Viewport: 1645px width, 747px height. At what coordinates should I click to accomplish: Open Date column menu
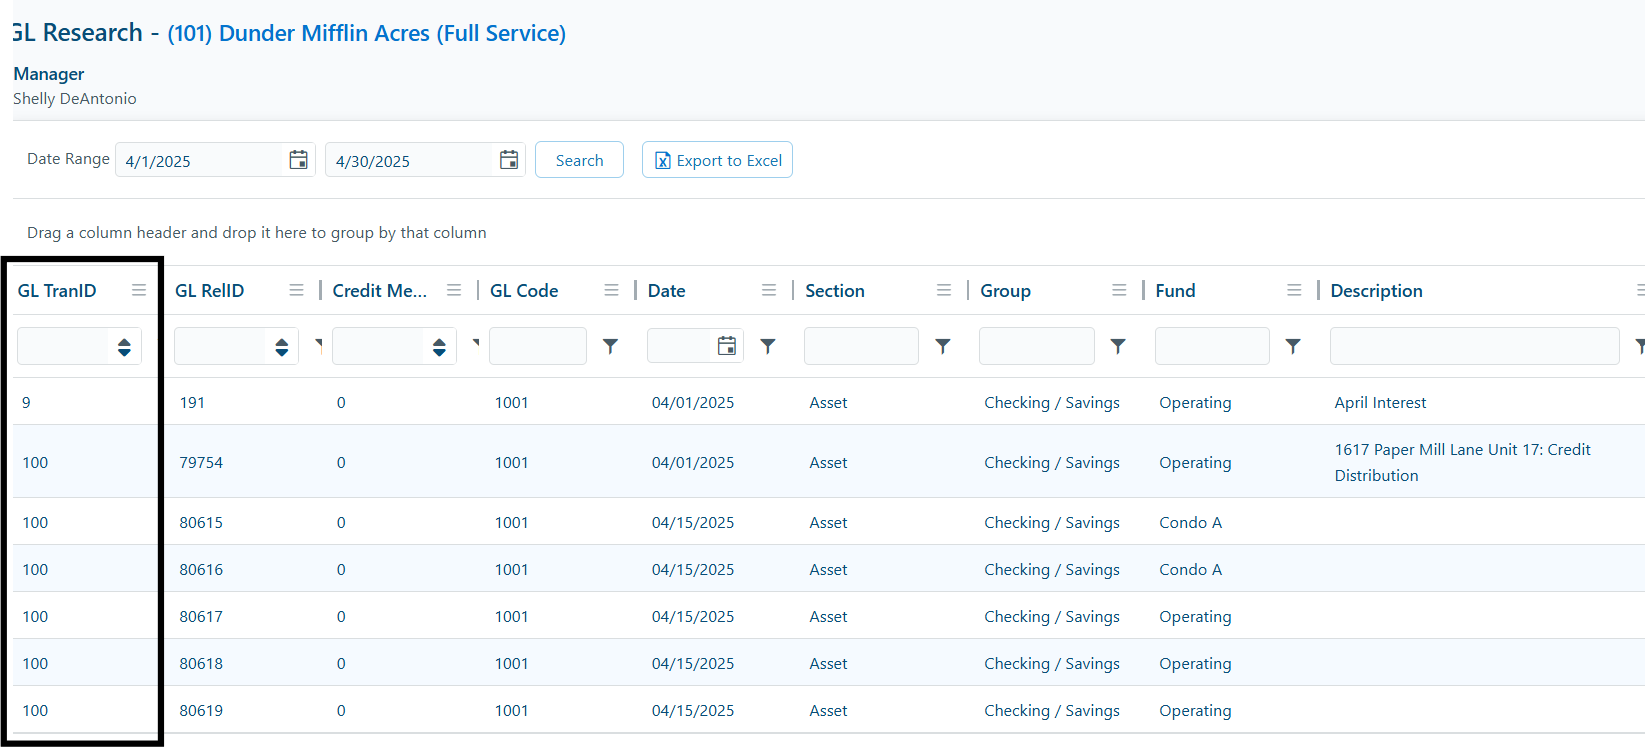pyautogui.click(x=769, y=290)
